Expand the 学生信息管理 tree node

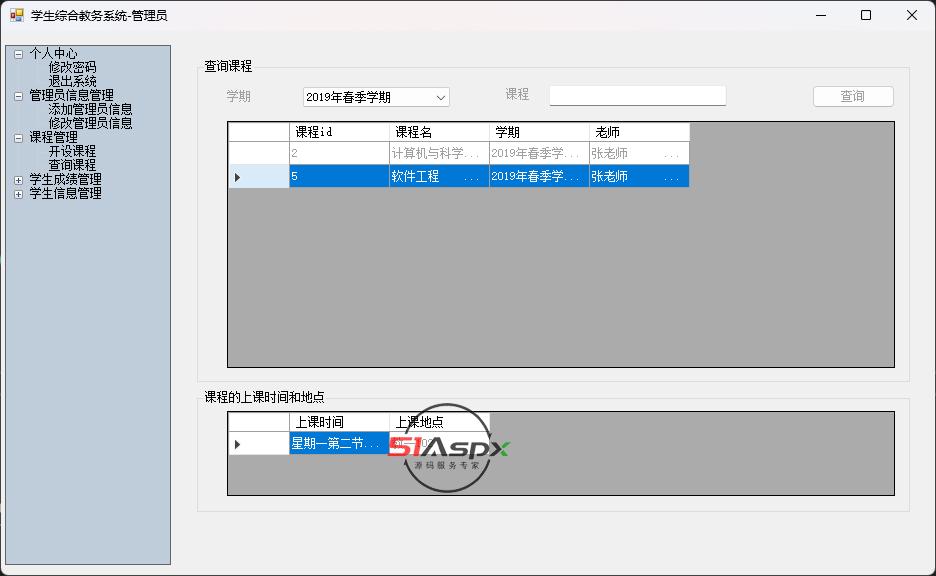pyautogui.click(x=19, y=194)
